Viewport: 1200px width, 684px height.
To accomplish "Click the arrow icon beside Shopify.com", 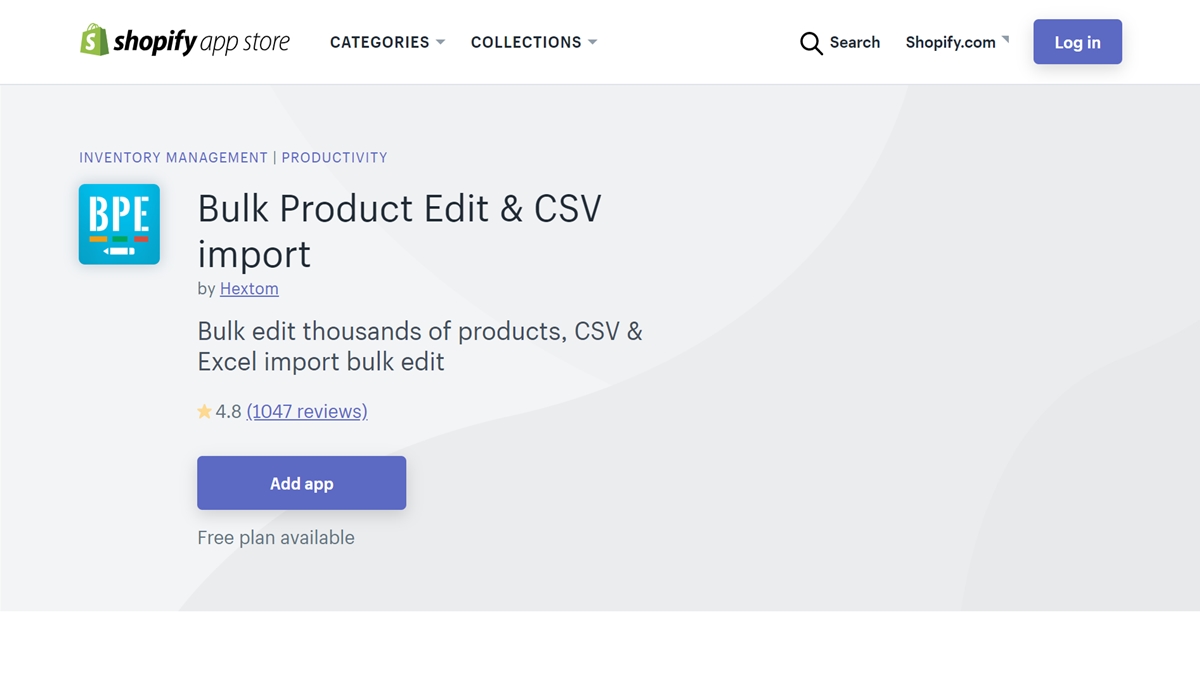I will (x=1005, y=39).
